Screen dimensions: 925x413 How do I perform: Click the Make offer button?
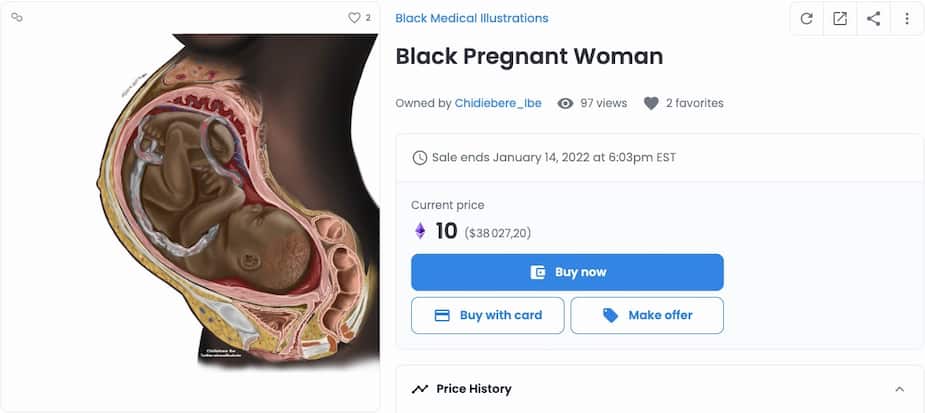(x=647, y=315)
